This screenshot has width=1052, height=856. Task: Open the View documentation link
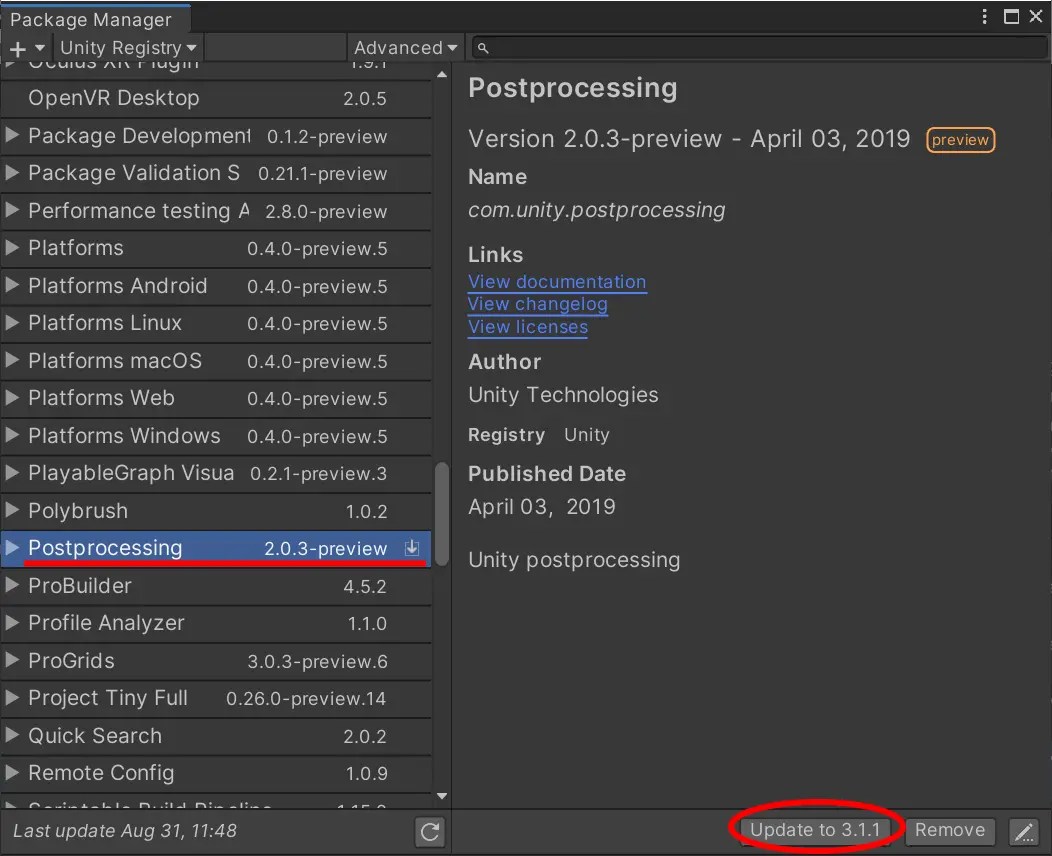click(x=557, y=282)
